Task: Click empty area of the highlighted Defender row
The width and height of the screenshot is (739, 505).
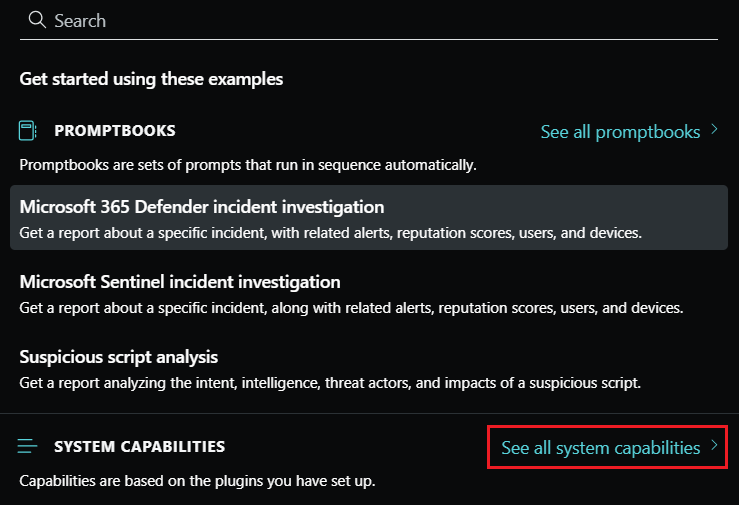Action: point(560,208)
